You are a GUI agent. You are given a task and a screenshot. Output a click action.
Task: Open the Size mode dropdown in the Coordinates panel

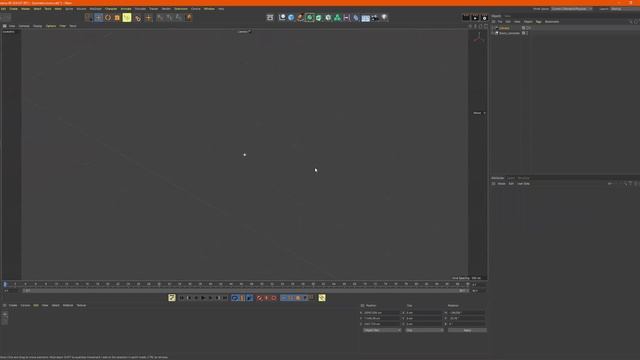click(x=424, y=330)
